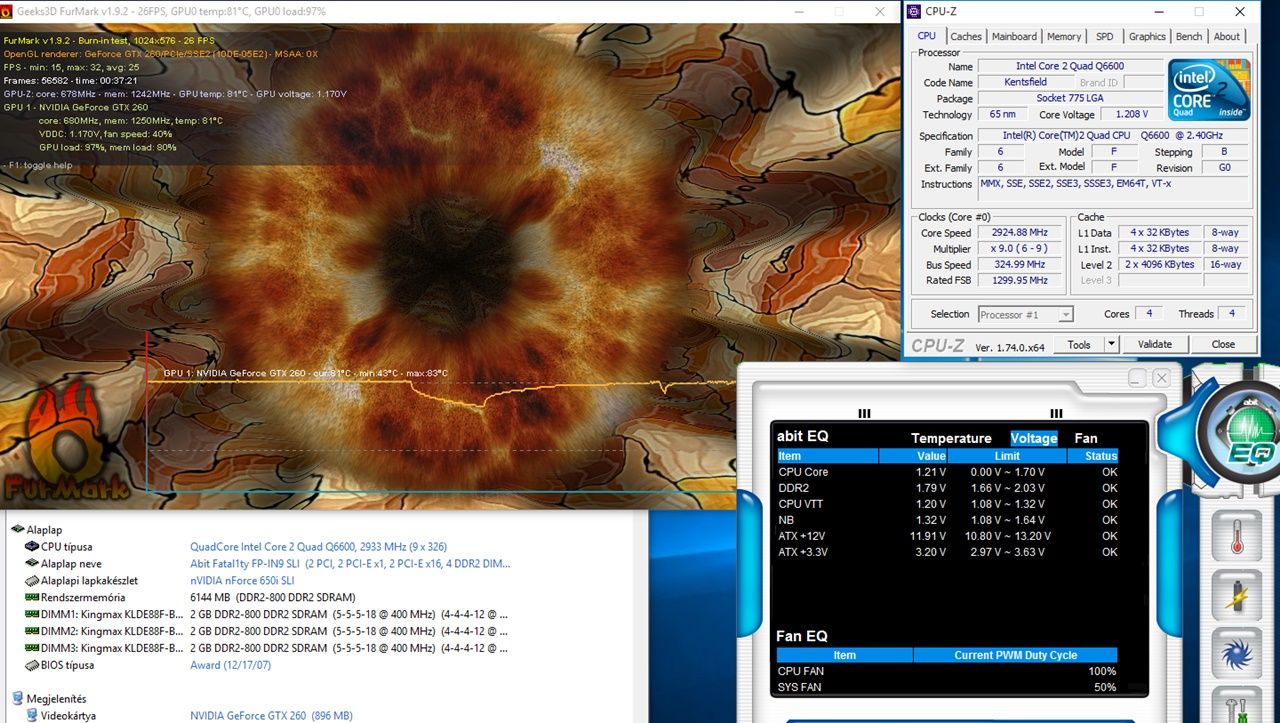The height and width of the screenshot is (723, 1280).
Task: Switch to CPU-Z Caches tab
Action: pos(966,36)
